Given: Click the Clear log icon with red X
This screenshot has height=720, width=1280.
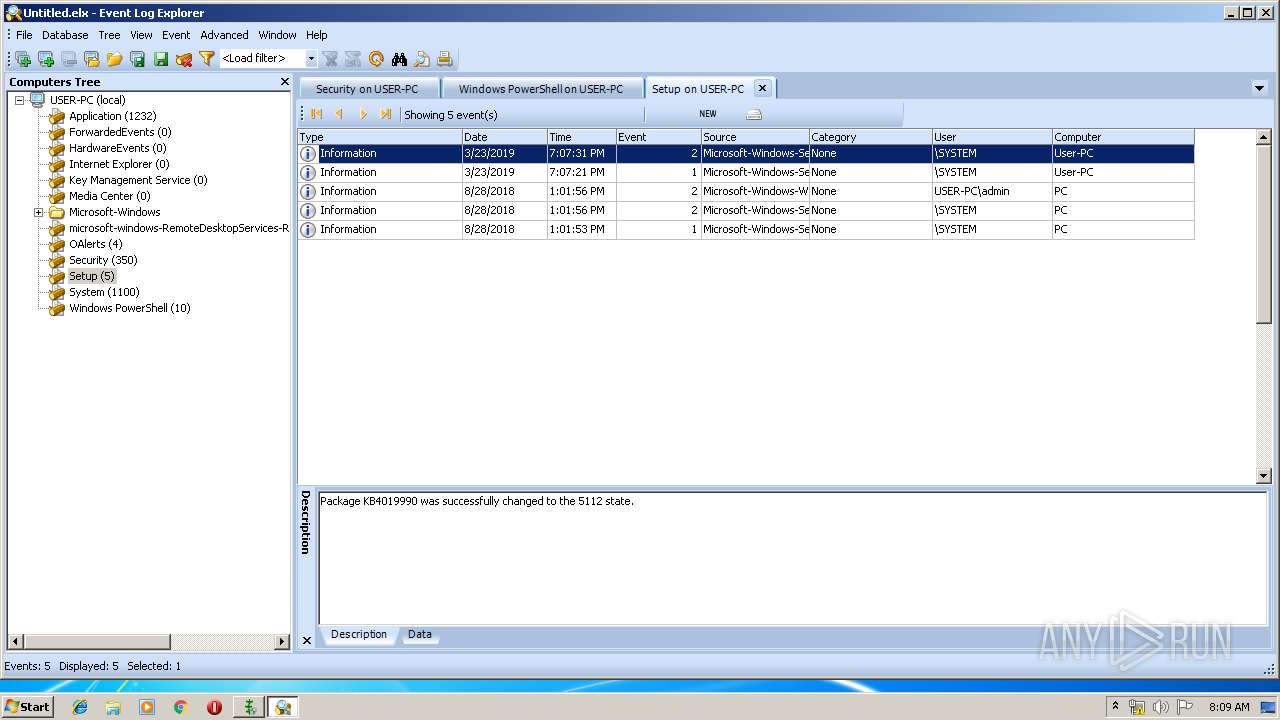Looking at the screenshot, I should [x=183, y=59].
